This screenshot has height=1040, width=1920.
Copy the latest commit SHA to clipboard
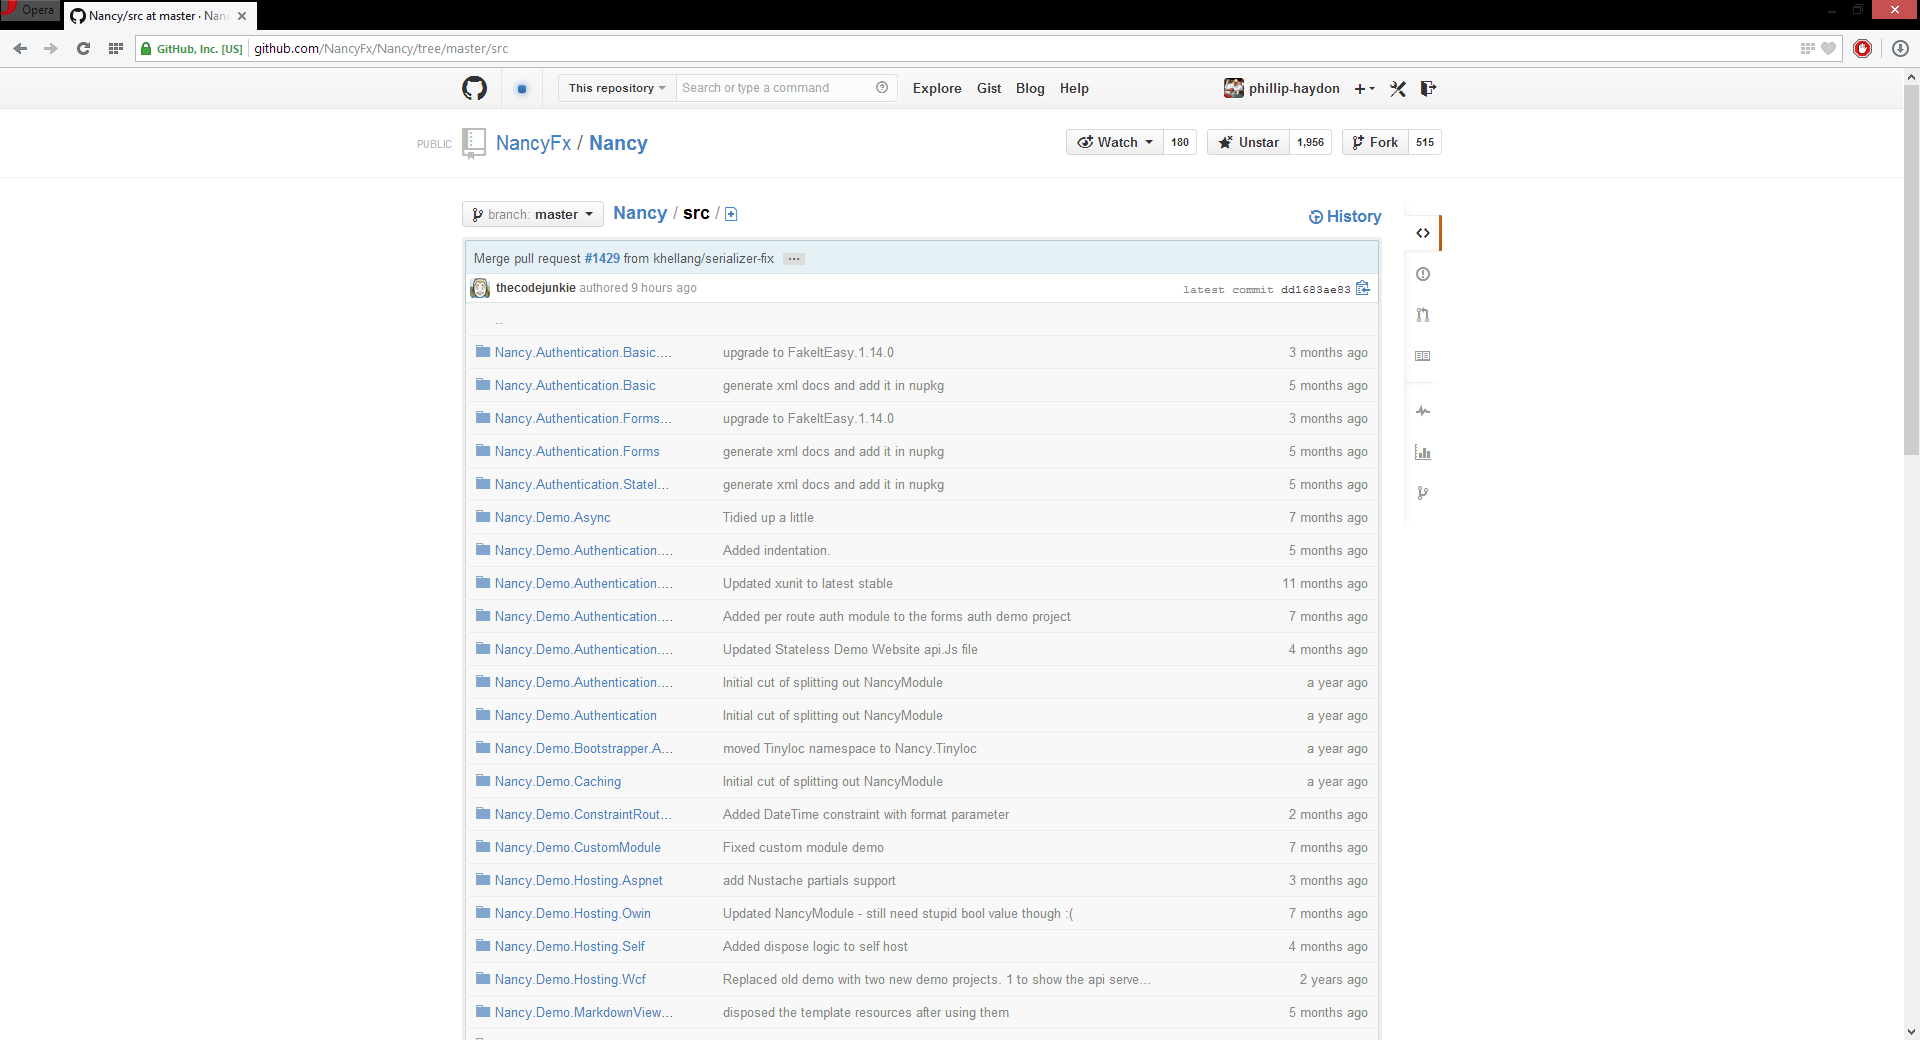pyautogui.click(x=1362, y=288)
